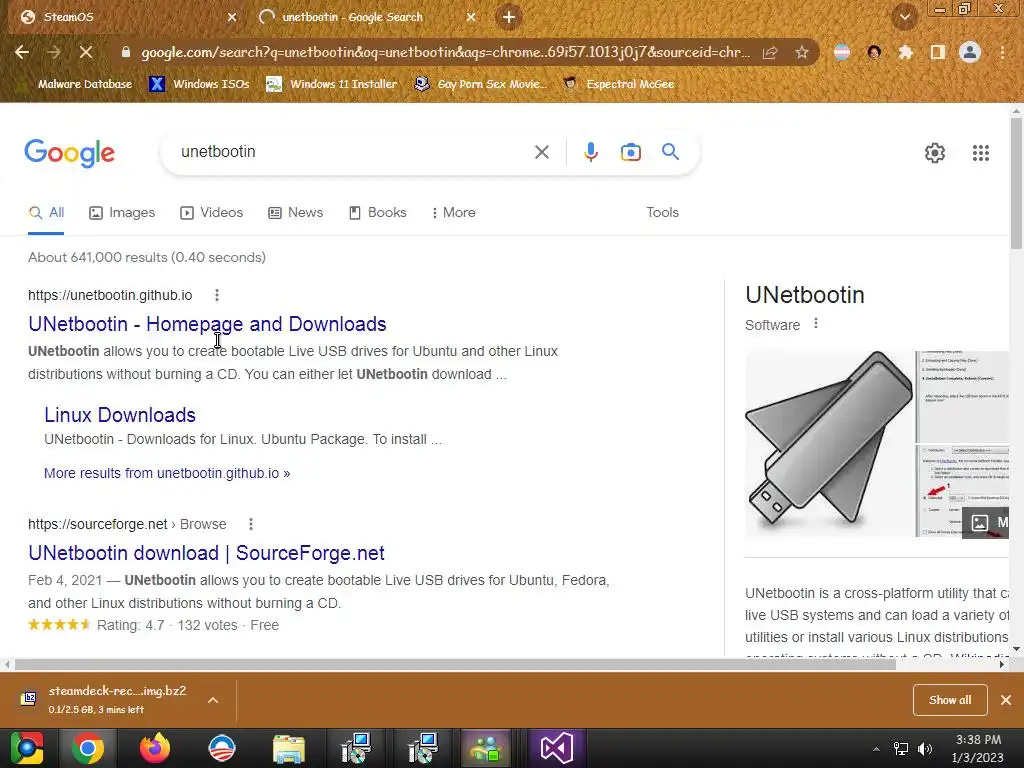Open Visual Studio from the taskbar
The height and width of the screenshot is (768, 1024).
(x=556, y=748)
